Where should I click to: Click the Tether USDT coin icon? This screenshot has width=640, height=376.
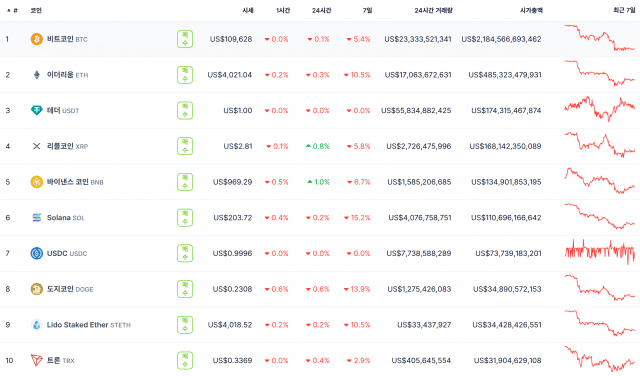tap(36, 110)
